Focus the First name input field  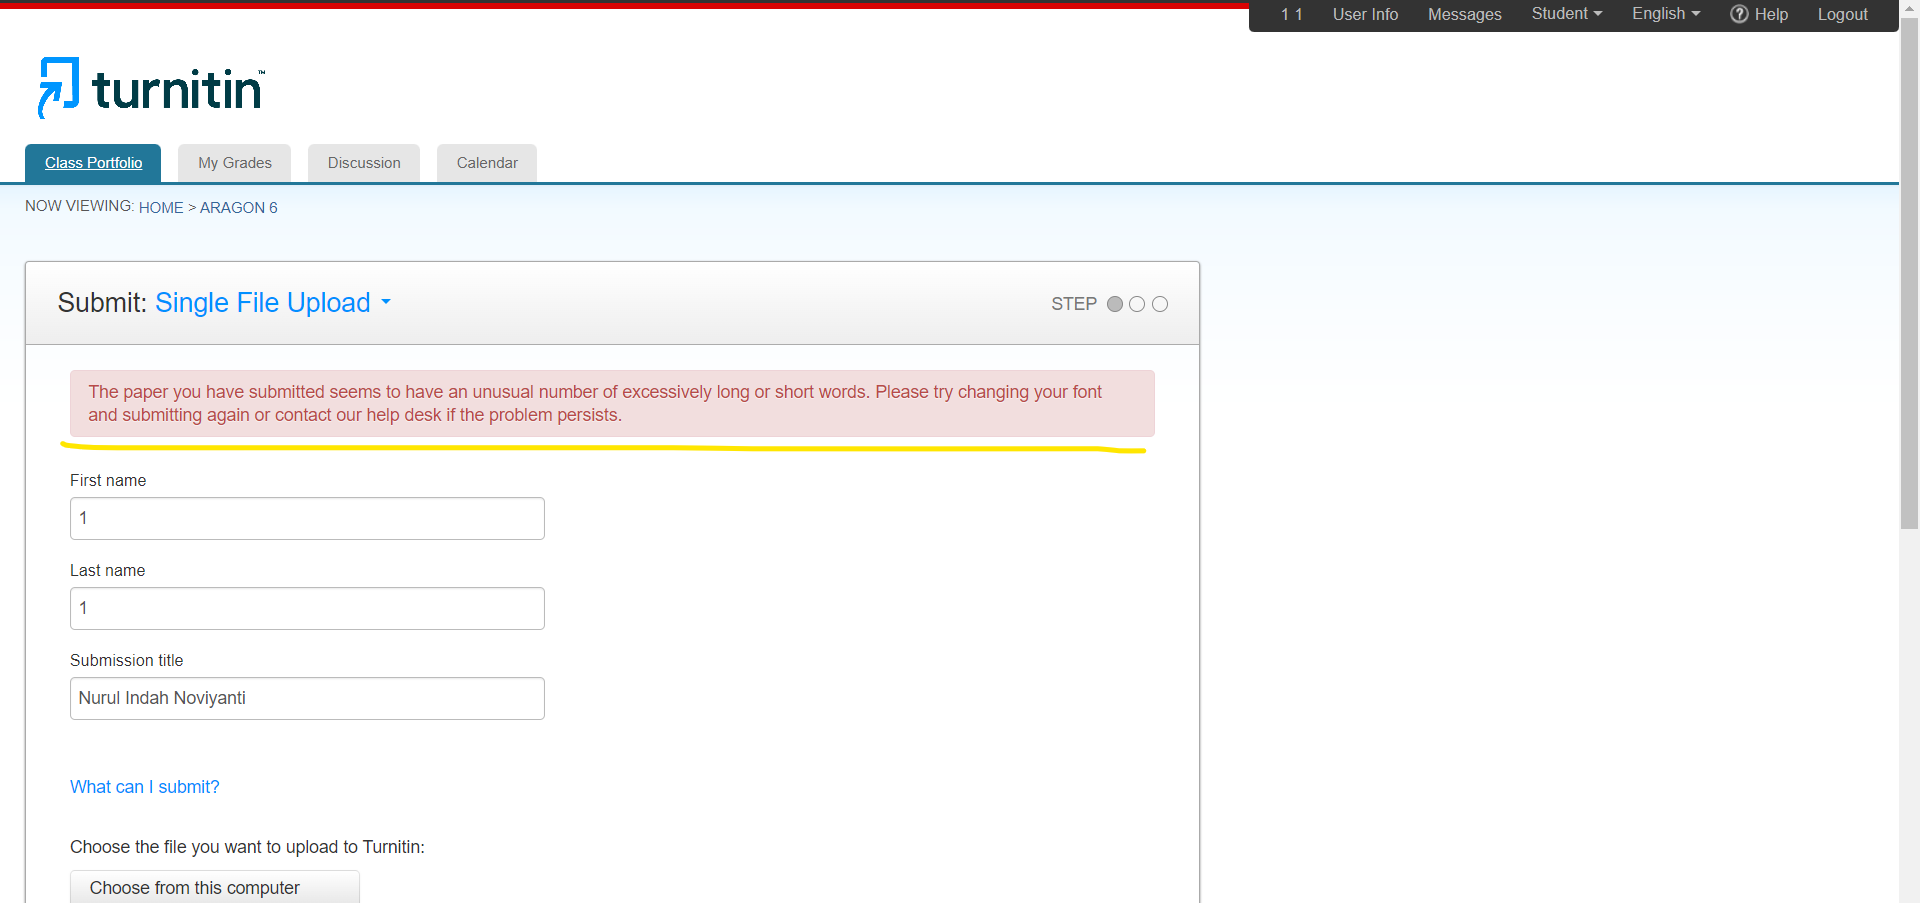(x=307, y=518)
